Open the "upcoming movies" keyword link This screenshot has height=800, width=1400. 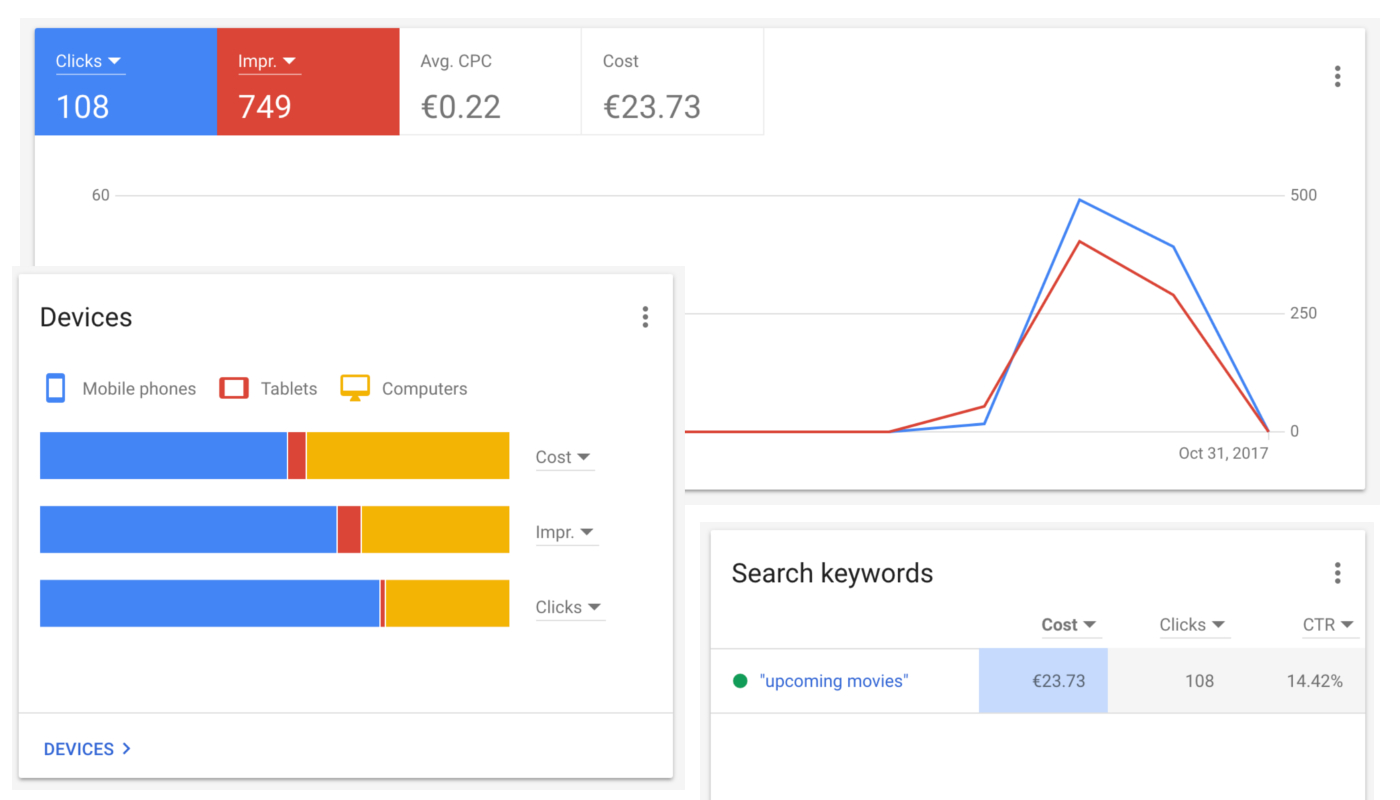pos(834,681)
